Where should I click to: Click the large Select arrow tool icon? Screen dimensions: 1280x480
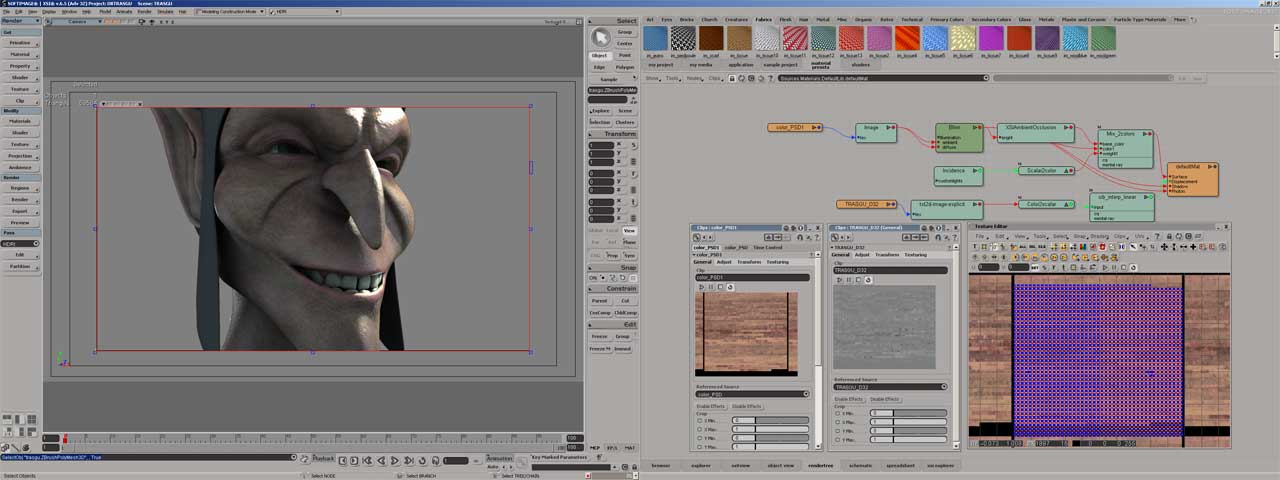click(x=599, y=38)
